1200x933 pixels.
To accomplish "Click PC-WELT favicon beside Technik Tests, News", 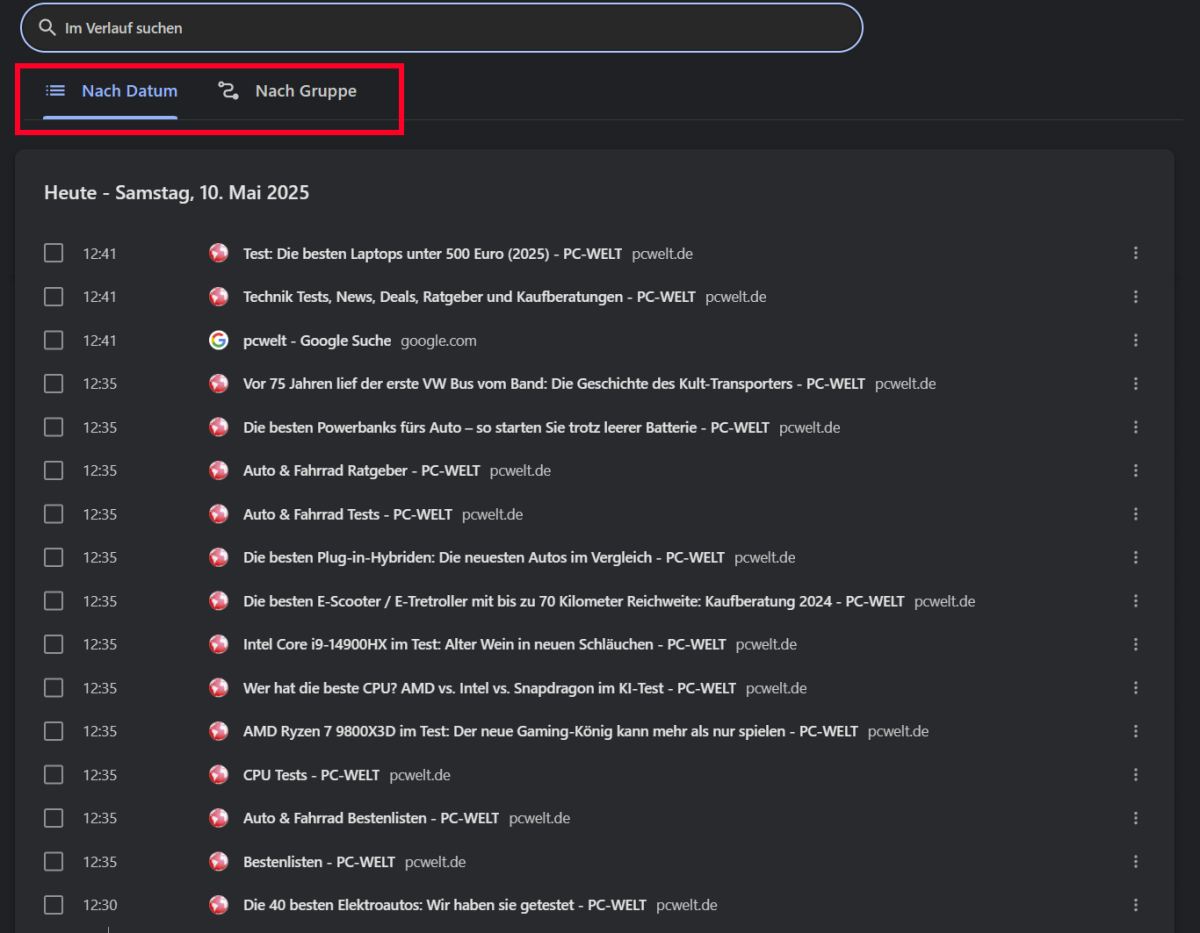I will pos(218,297).
